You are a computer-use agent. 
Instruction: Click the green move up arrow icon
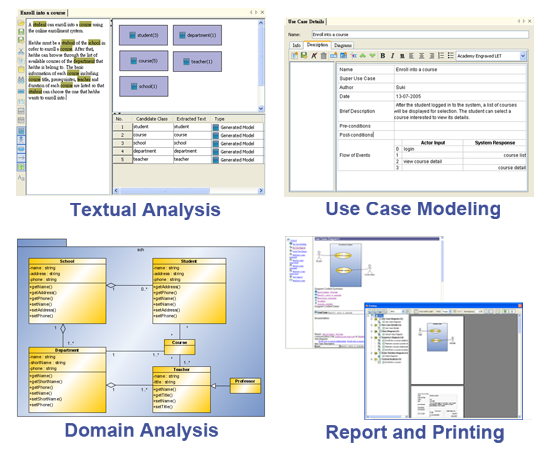coord(363,55)
